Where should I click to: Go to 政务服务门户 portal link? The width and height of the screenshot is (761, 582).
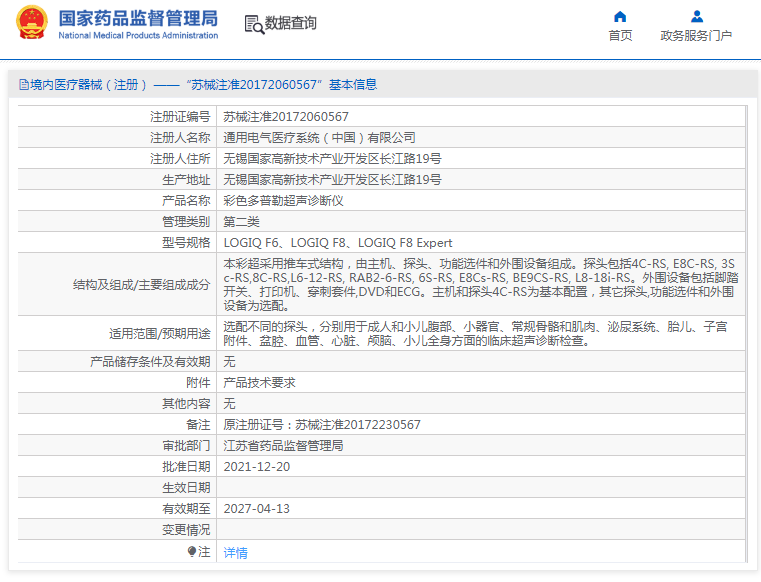pyautogui.click(x=696, y=36)
